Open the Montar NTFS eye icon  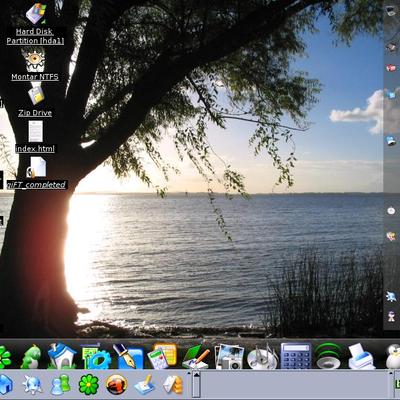coord(35,60)
